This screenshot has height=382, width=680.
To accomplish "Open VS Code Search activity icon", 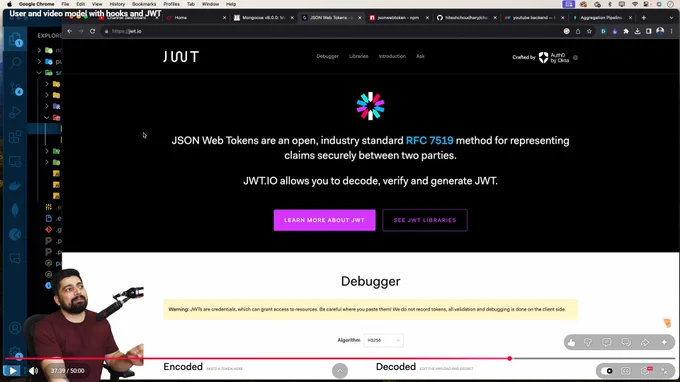I will coord(15,63).
